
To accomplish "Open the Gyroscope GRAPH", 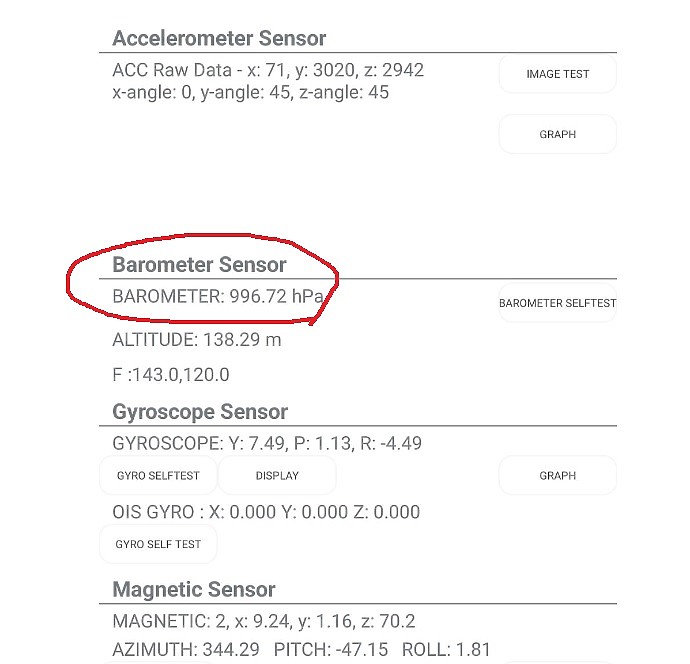I will [x=557, y=476].
